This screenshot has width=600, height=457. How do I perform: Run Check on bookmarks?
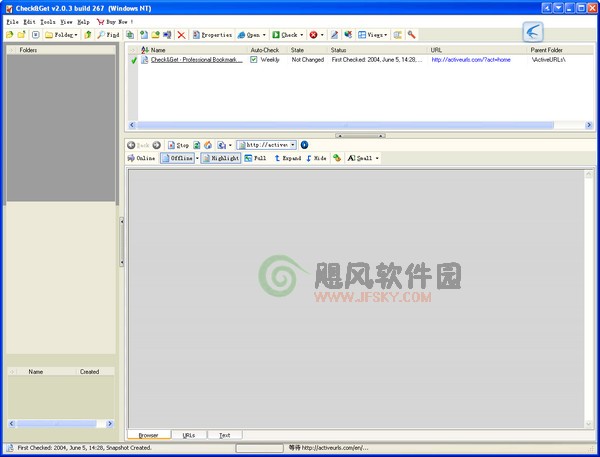285,35
